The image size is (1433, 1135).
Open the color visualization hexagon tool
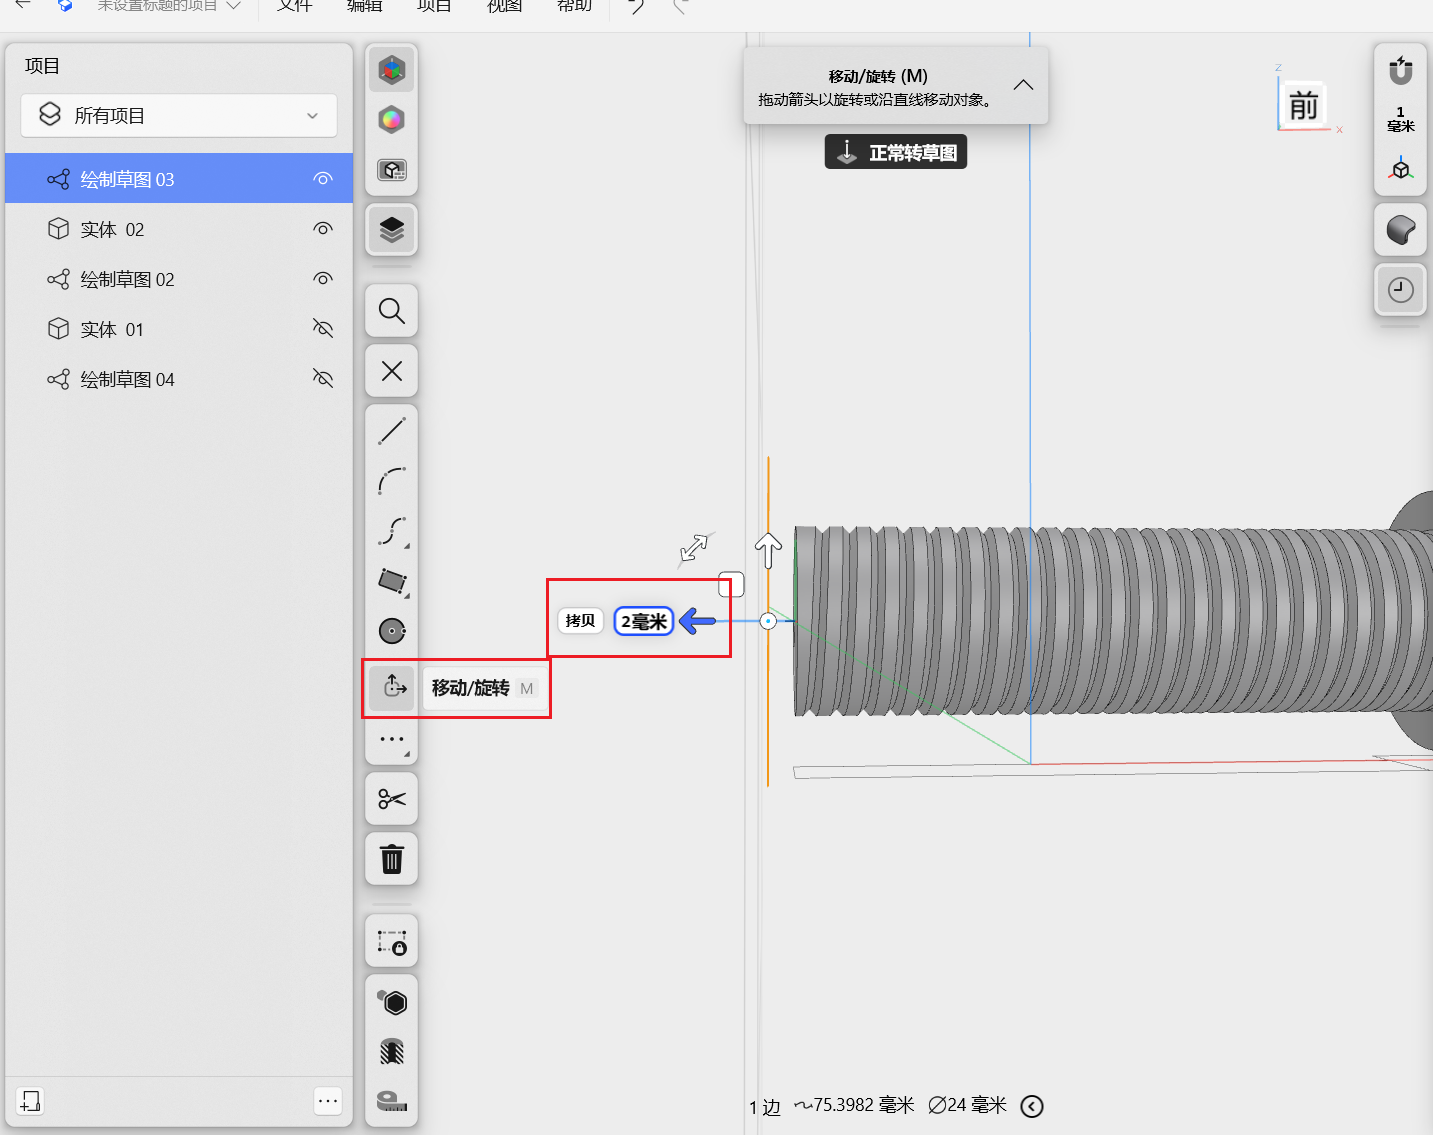tap(392, 120)
